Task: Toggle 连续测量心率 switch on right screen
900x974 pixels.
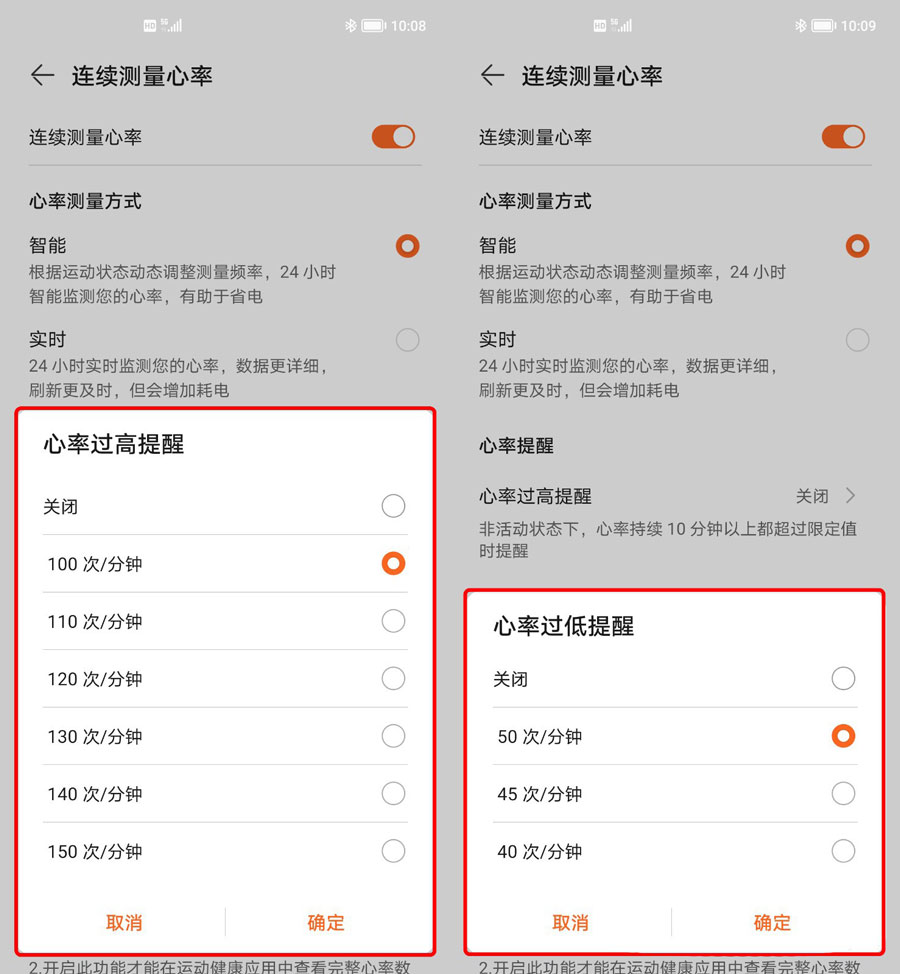Action: pyautogui.click(x=843, y=137)
